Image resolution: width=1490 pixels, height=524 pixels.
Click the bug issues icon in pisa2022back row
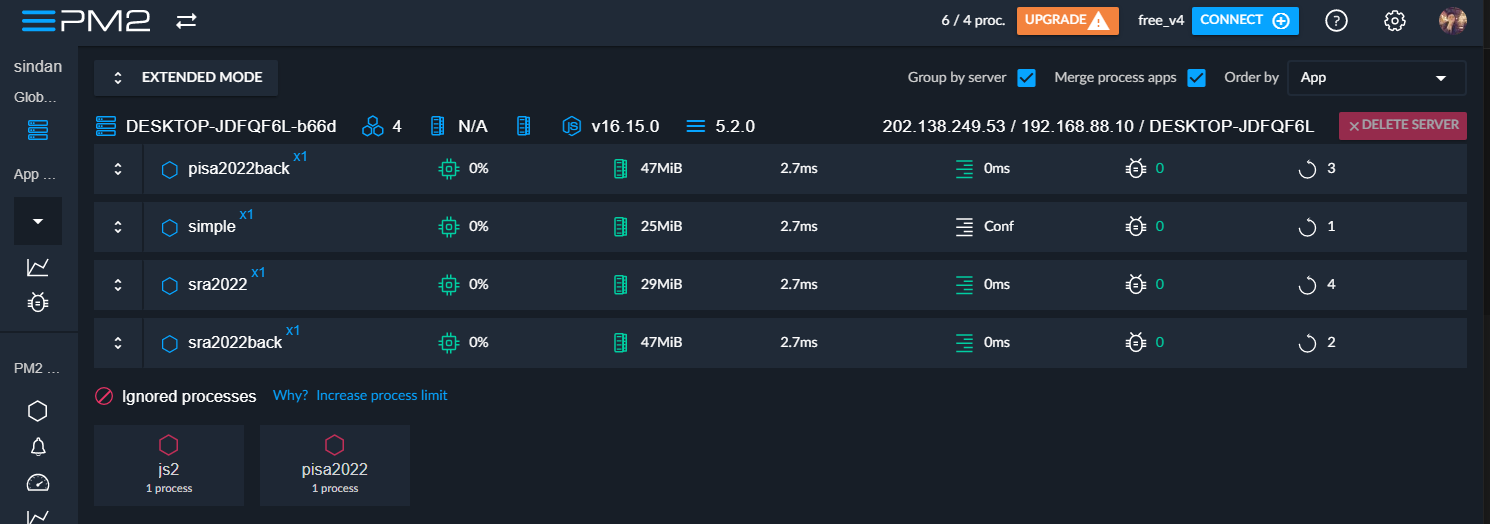click(x=1136, y=169)
